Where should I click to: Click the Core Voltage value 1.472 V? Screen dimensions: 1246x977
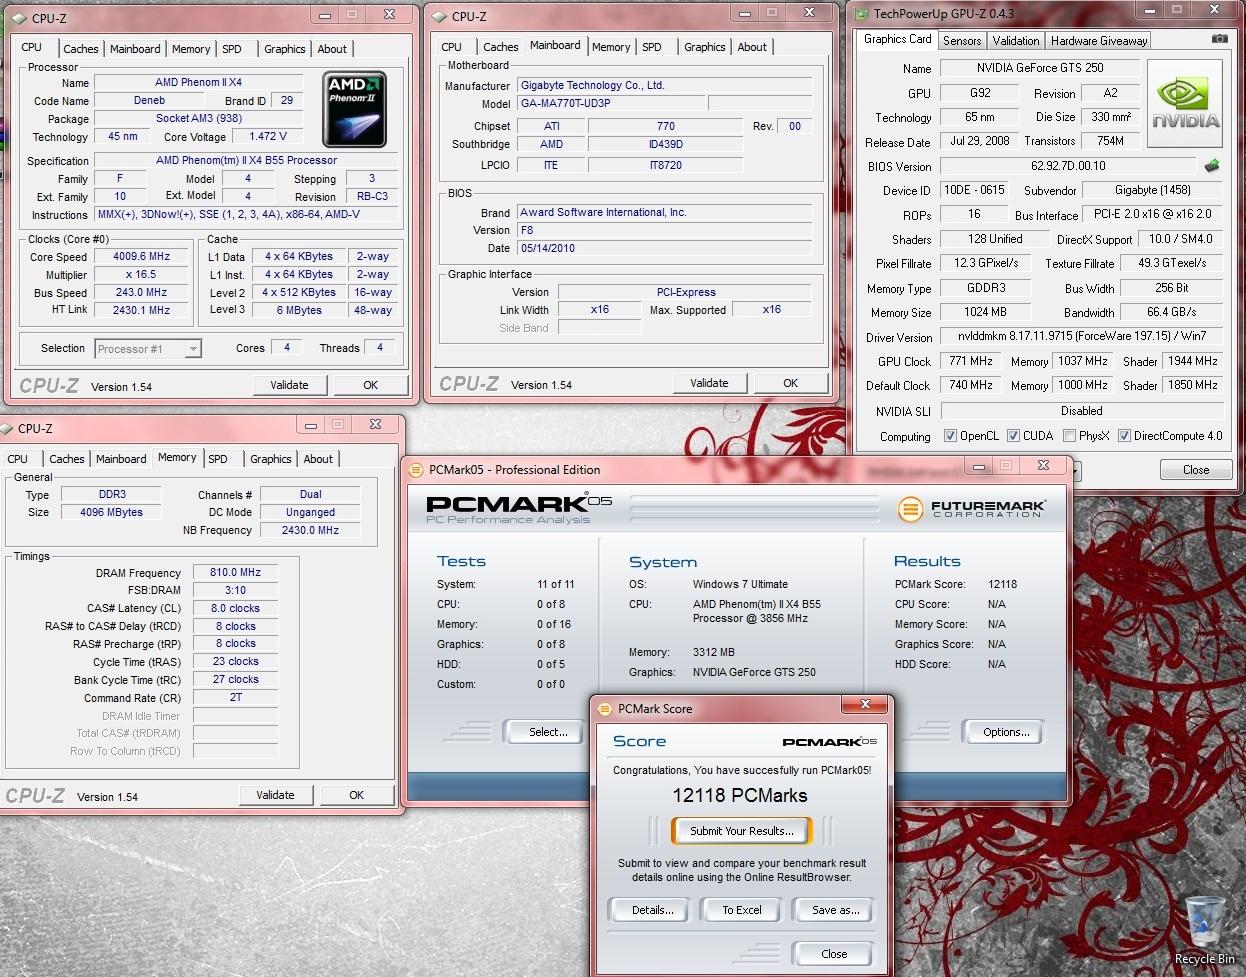tap(268, 136)
